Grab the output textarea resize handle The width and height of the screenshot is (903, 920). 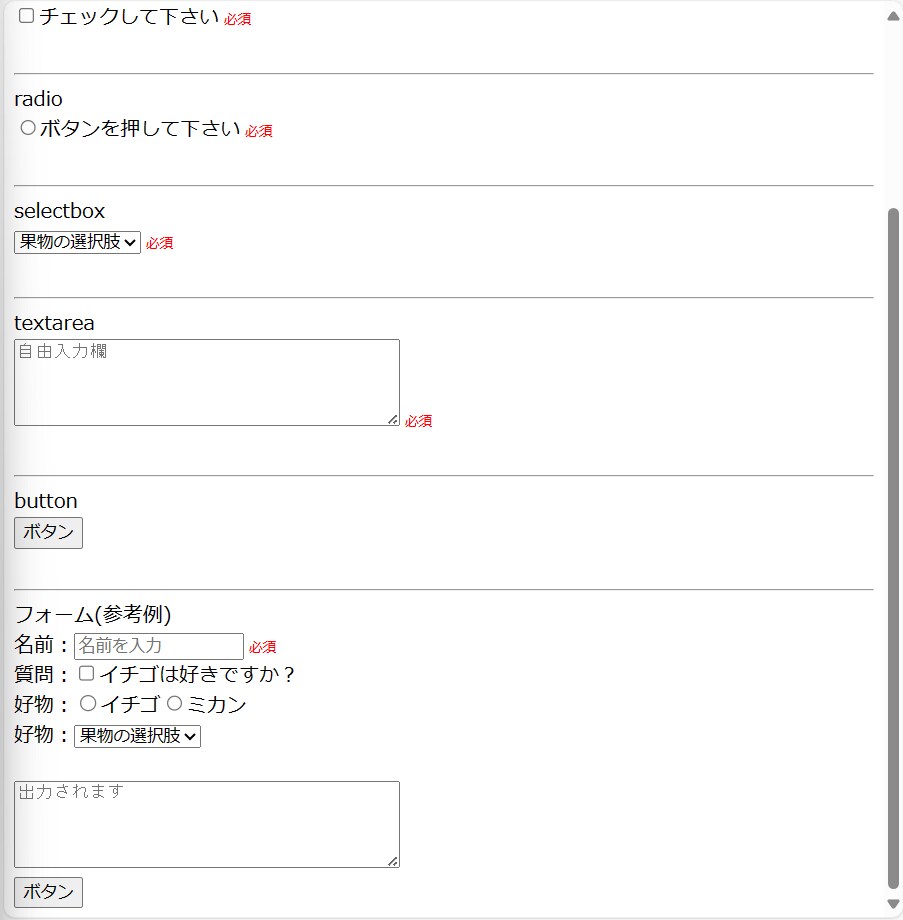[x=393, y=861]
